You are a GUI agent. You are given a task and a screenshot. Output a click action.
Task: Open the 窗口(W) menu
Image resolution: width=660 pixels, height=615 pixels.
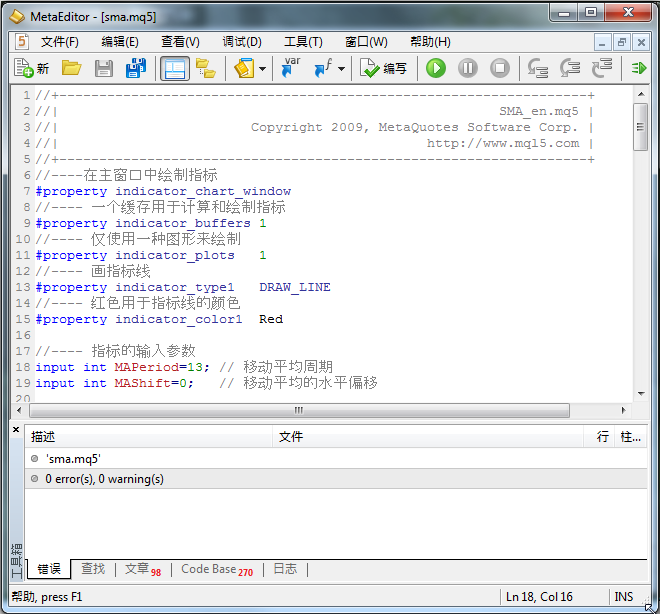(x=366, y=42)
